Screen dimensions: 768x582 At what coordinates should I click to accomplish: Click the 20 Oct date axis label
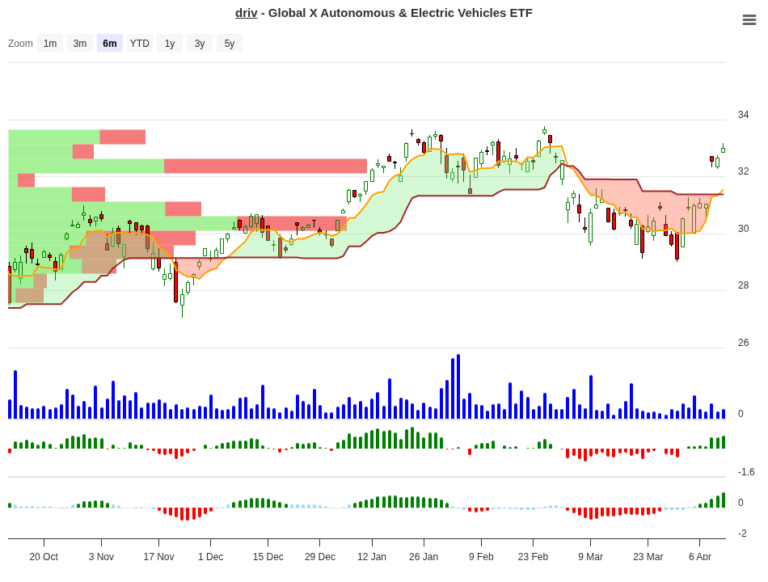(44, 557)
